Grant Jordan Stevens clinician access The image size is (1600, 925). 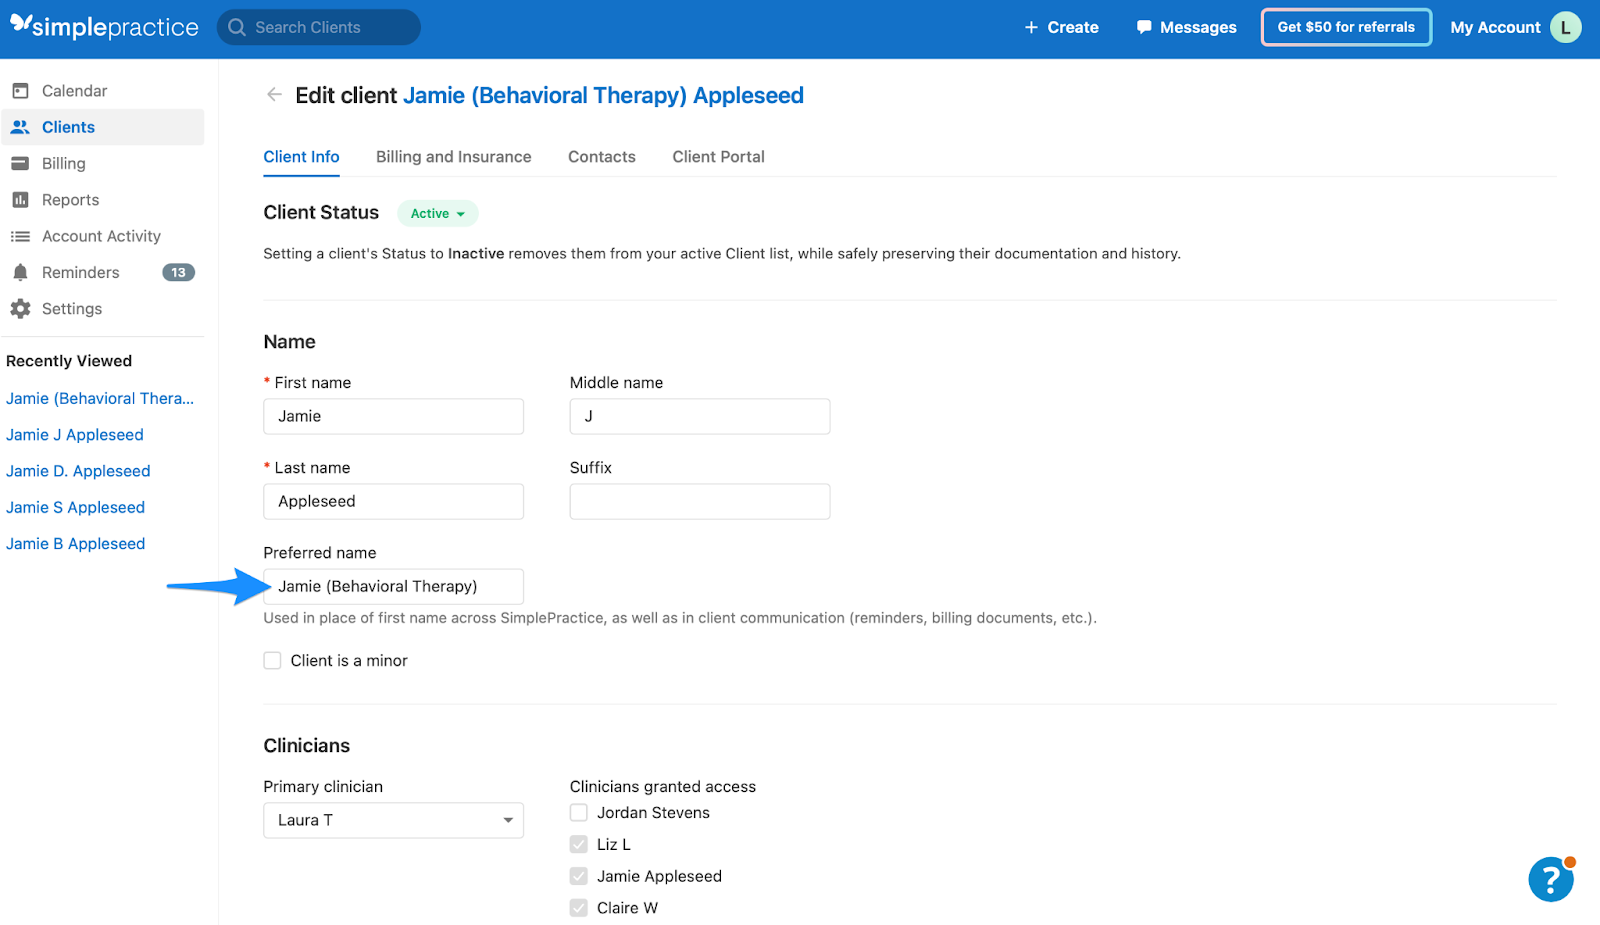[x=578, y=812]
